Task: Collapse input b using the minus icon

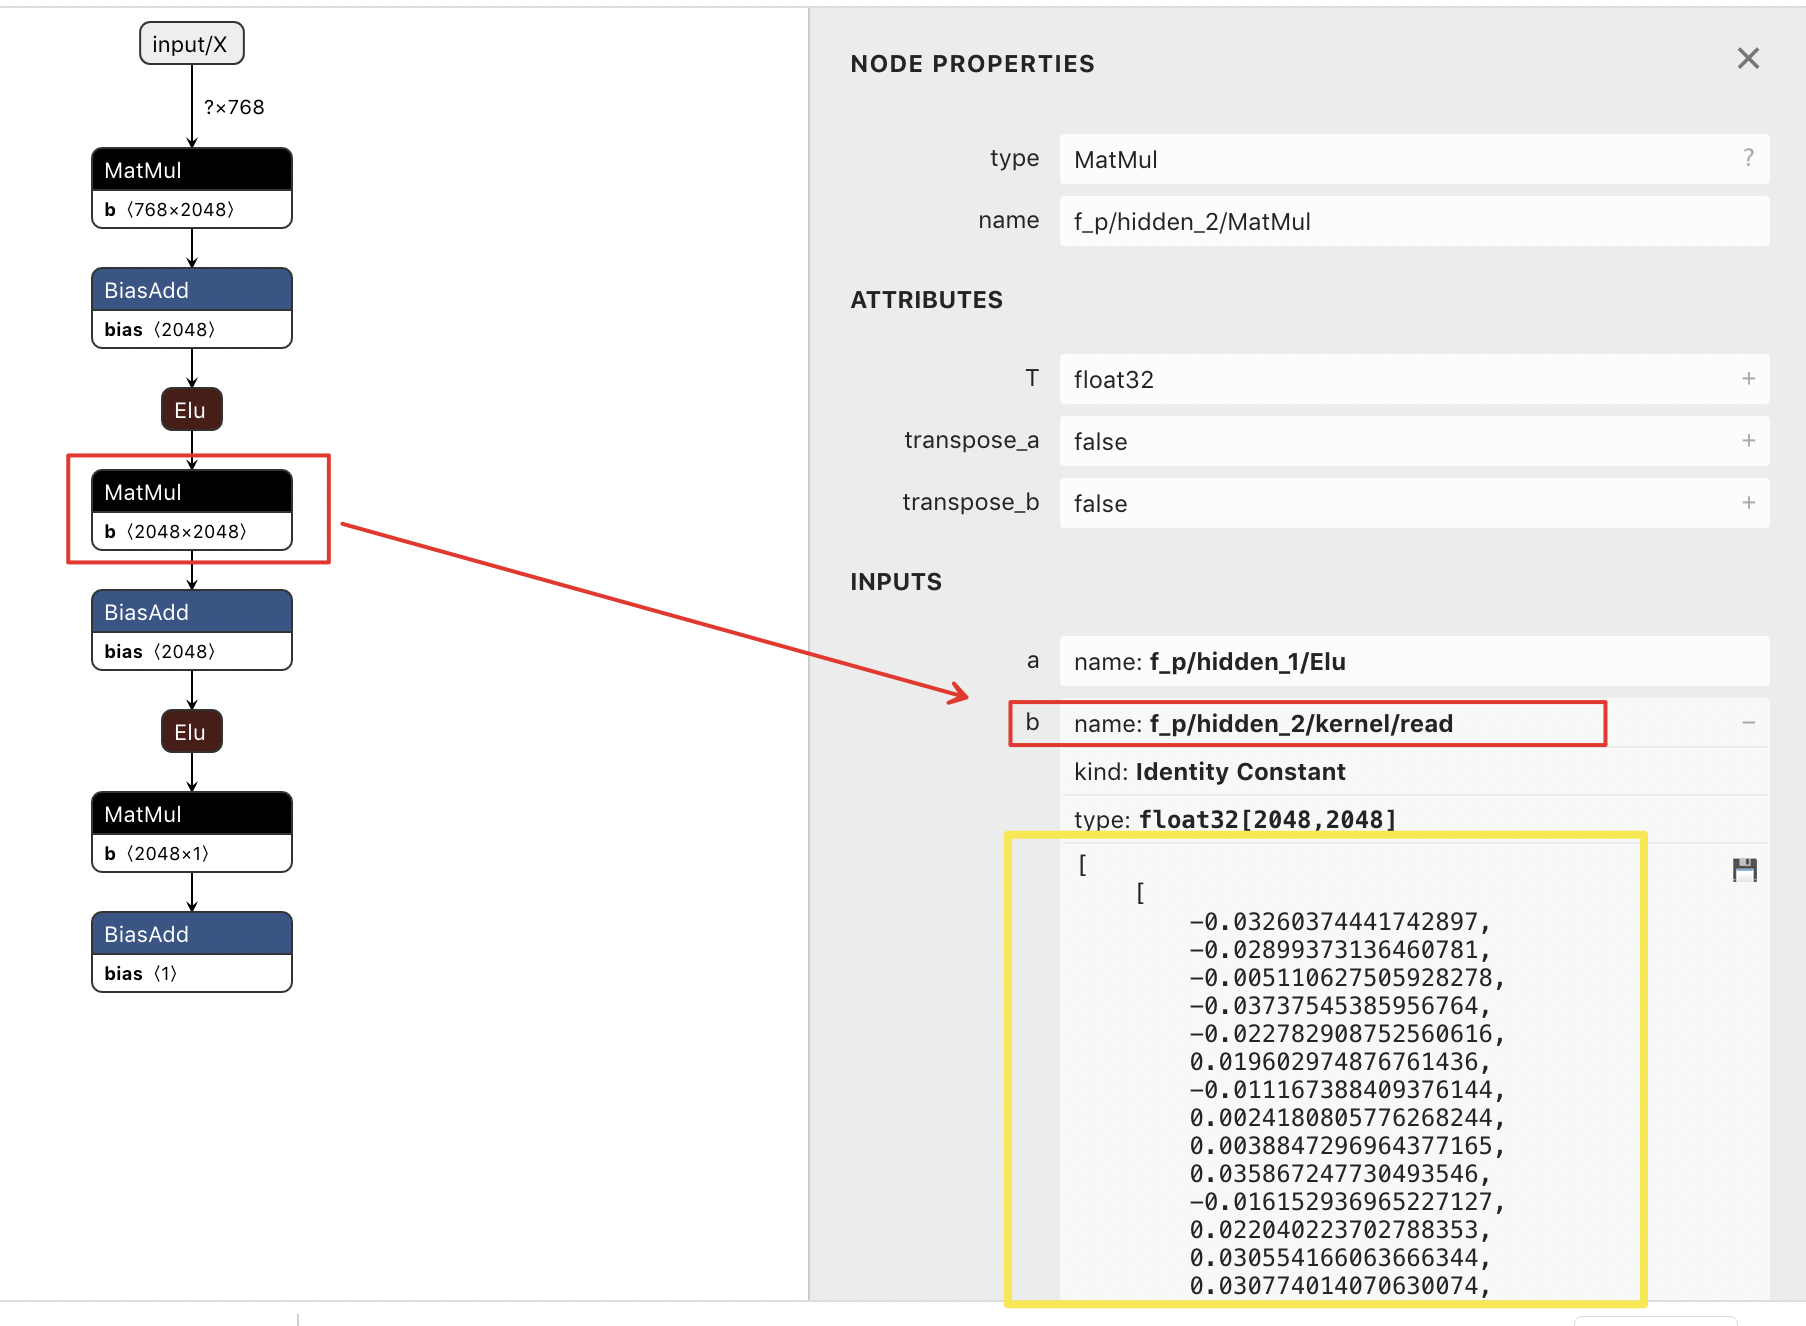Action: click(x=1748, y=722)
